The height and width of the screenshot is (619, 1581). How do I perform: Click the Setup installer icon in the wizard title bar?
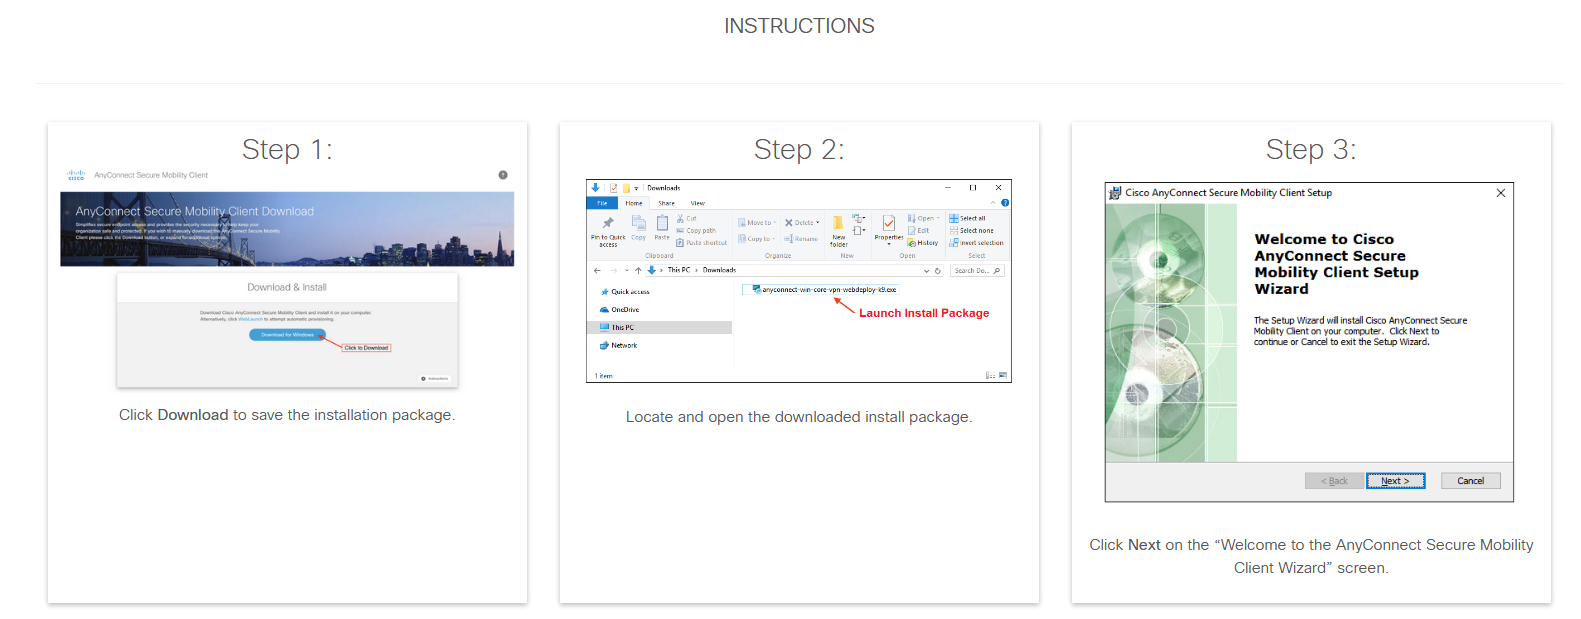[x=1114, y=193]
